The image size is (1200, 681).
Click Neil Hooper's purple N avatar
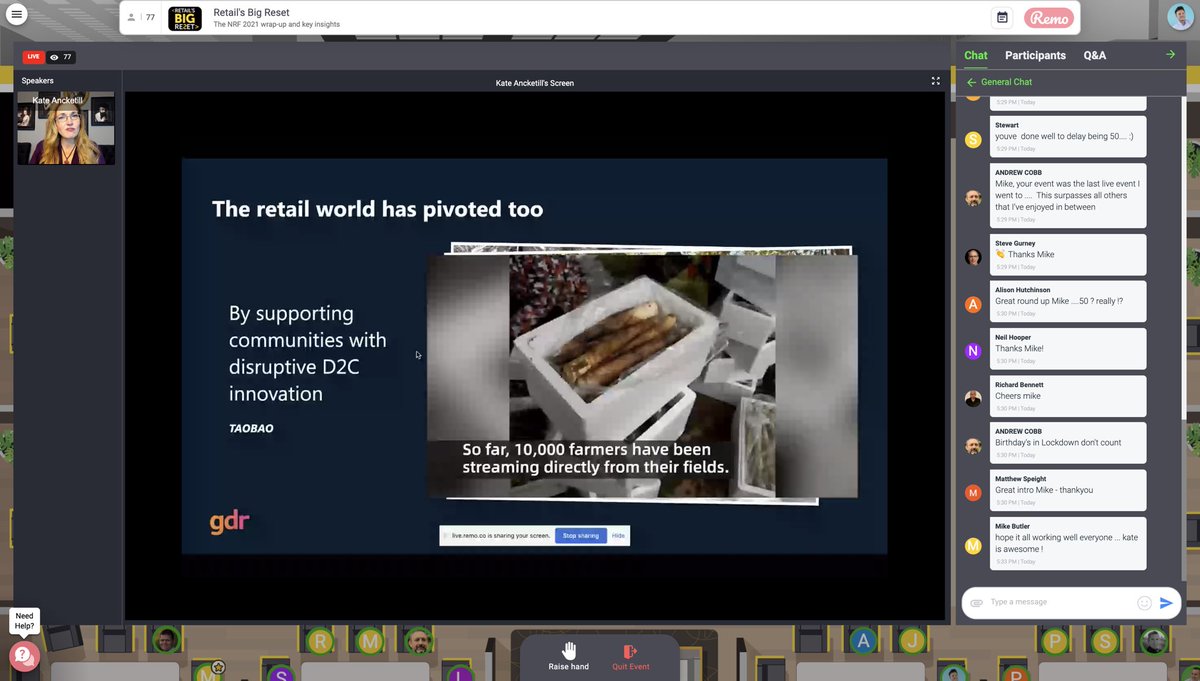(973, 351)
